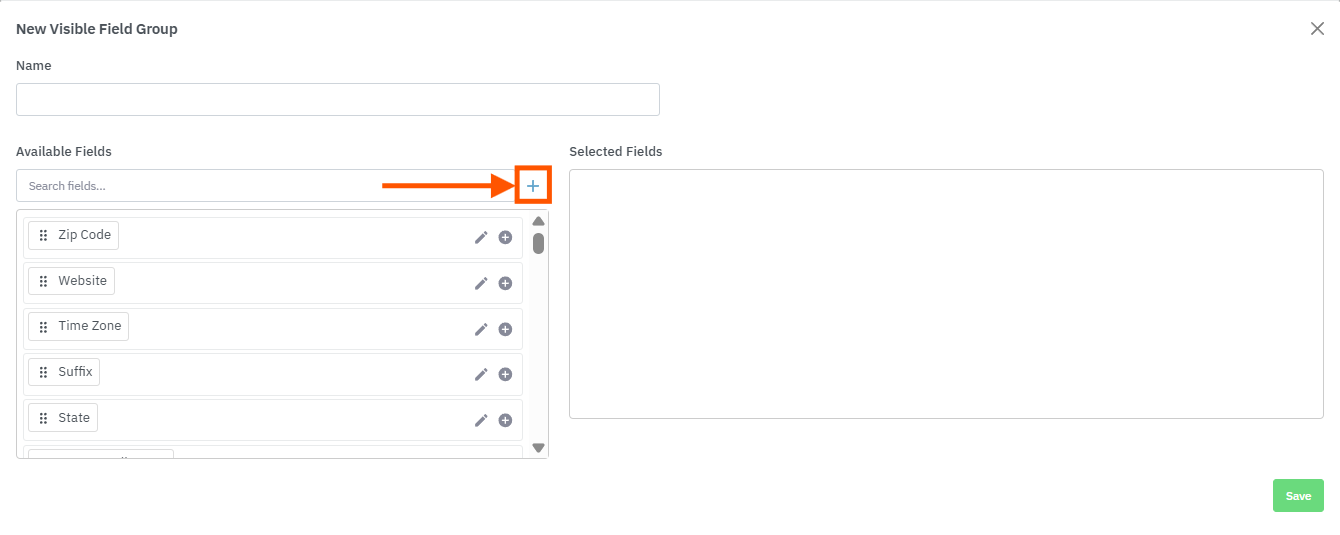
Task: Close the New Visible Field Group dialog
Action: (1317, 29)
